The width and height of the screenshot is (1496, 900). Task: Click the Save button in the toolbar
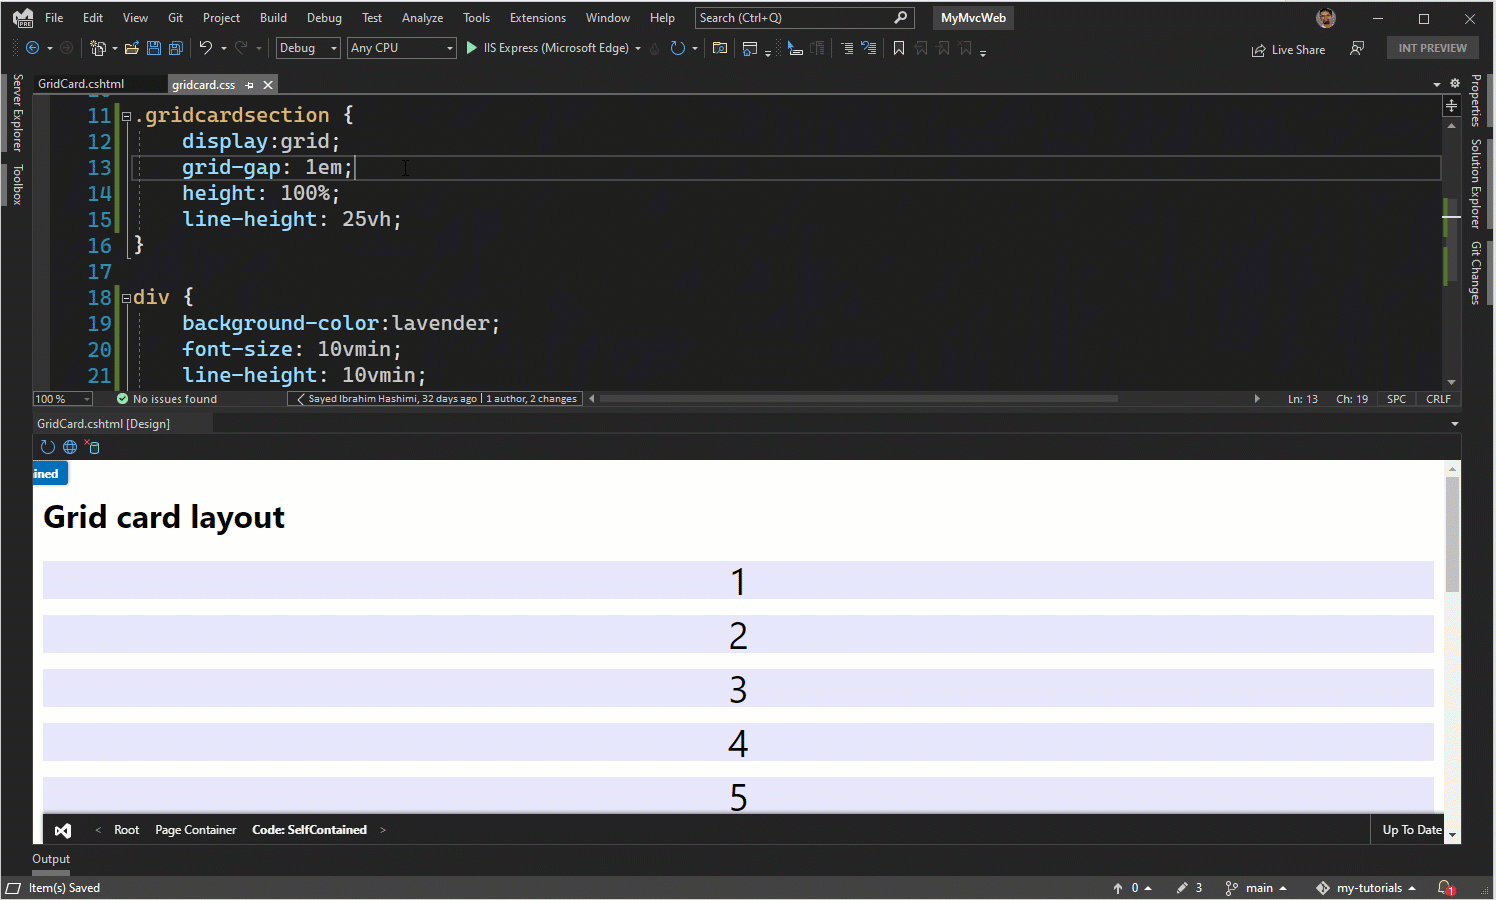153,47
